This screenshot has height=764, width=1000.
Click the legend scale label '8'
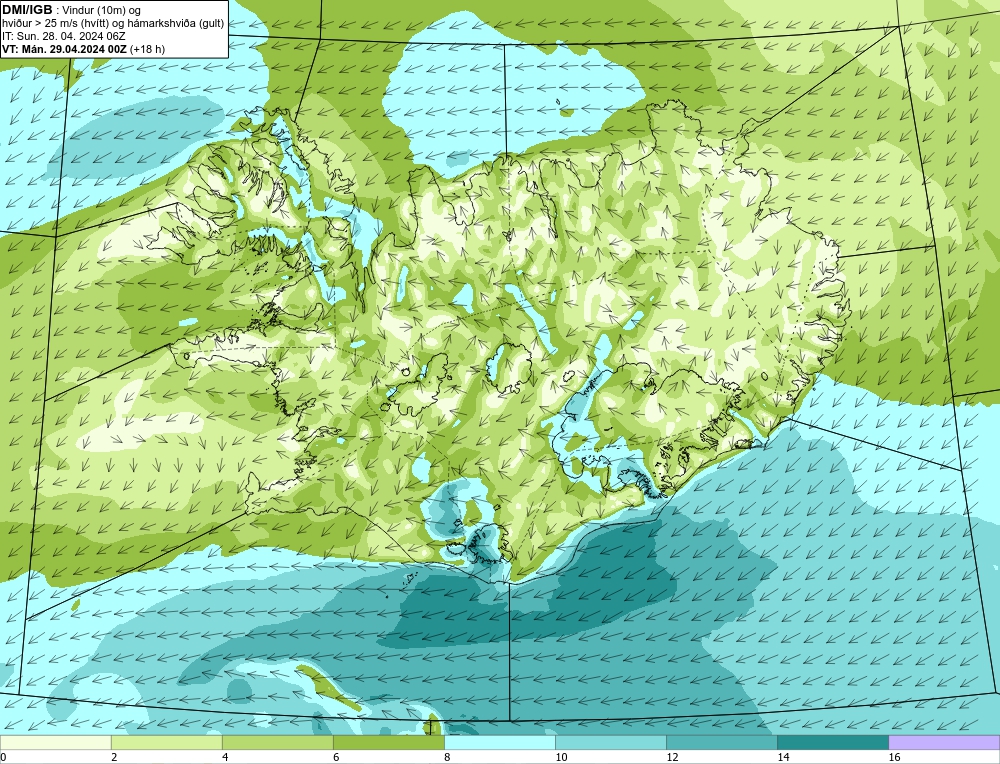point(447,757)
